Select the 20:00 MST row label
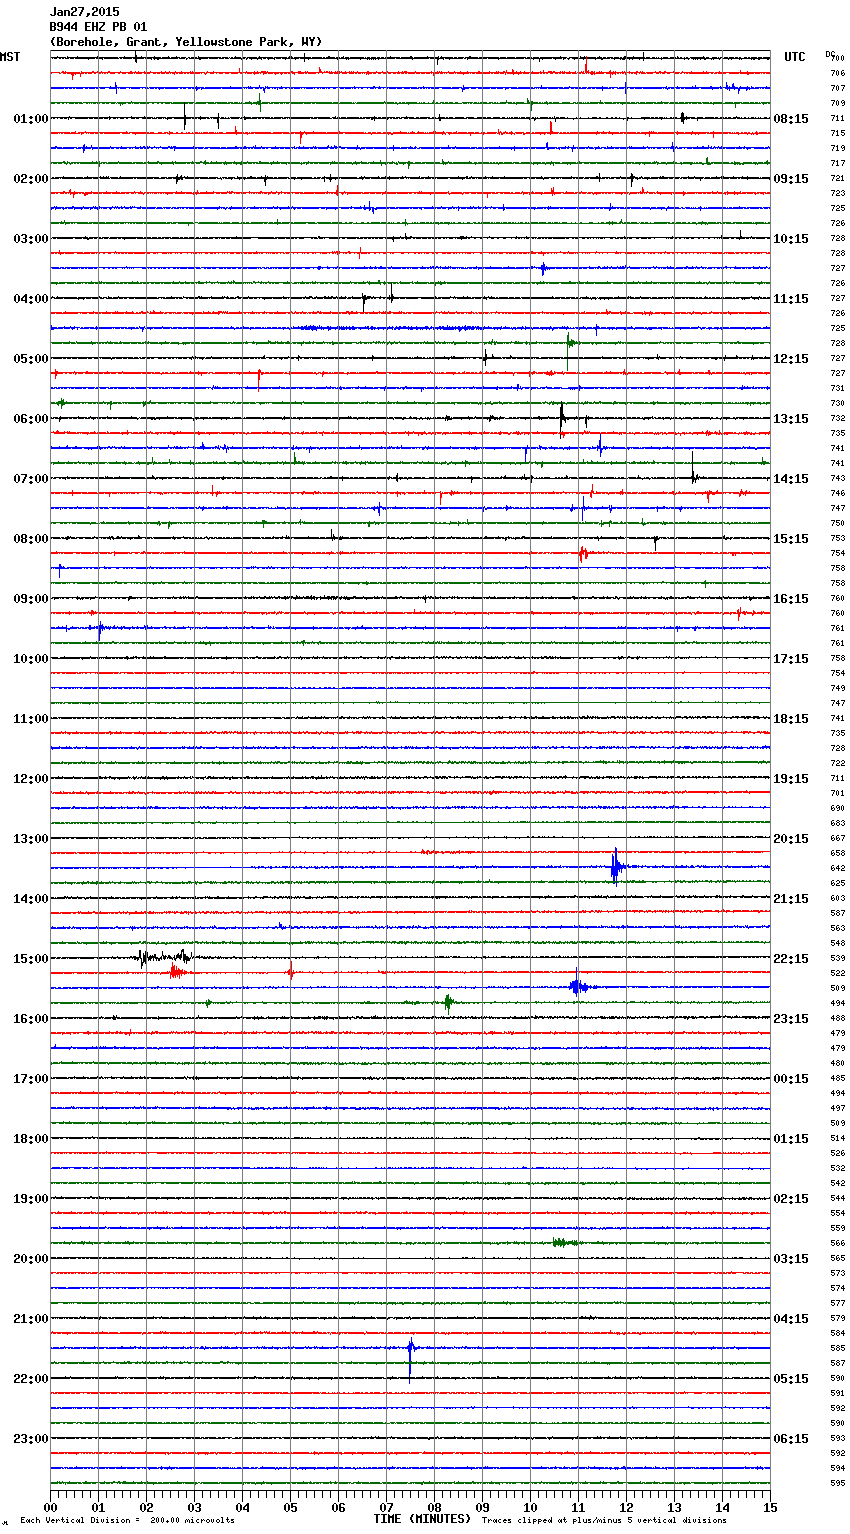The height and width of the screenshot is (1534, 850). (x=30, y=1259)
